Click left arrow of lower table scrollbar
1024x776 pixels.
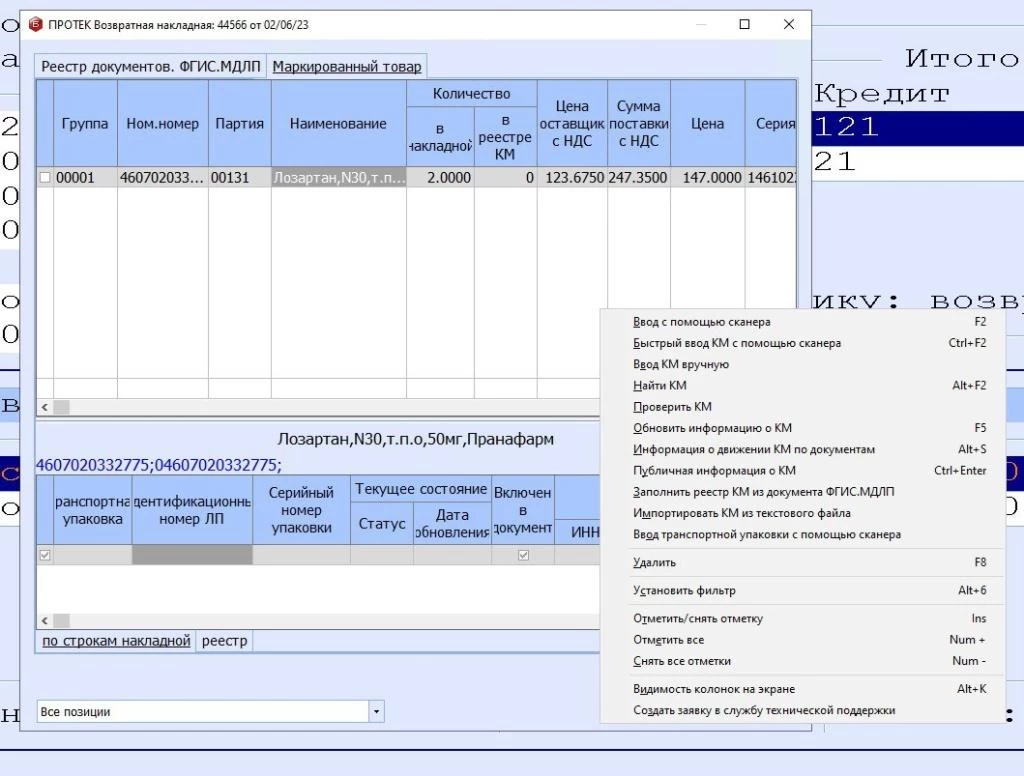pyautogui.click(x=44, y=621)
